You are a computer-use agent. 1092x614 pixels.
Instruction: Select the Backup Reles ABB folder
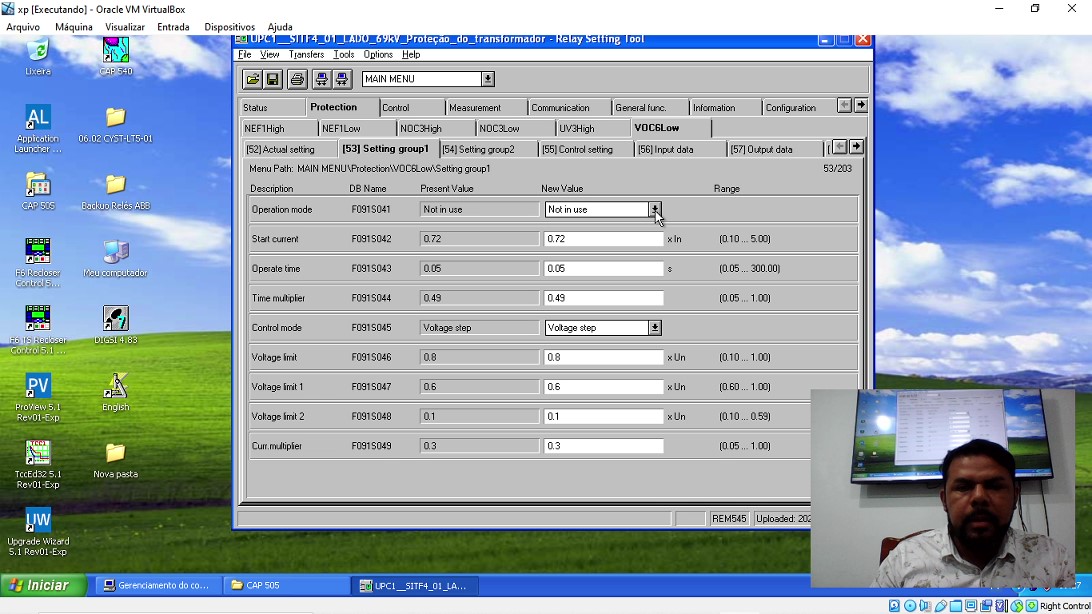[116, 186]
